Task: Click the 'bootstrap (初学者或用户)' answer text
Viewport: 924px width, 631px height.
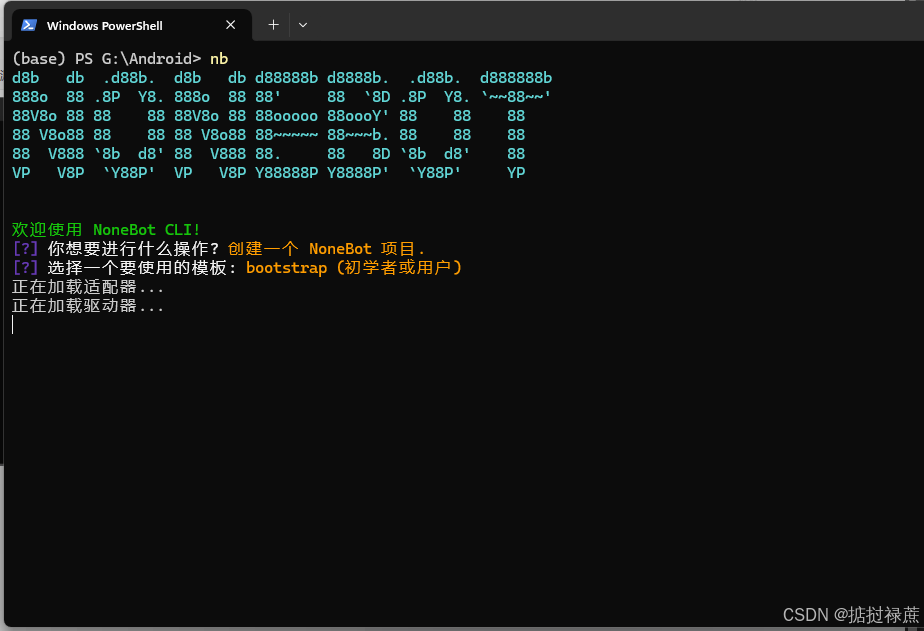Action: point(355,267)
